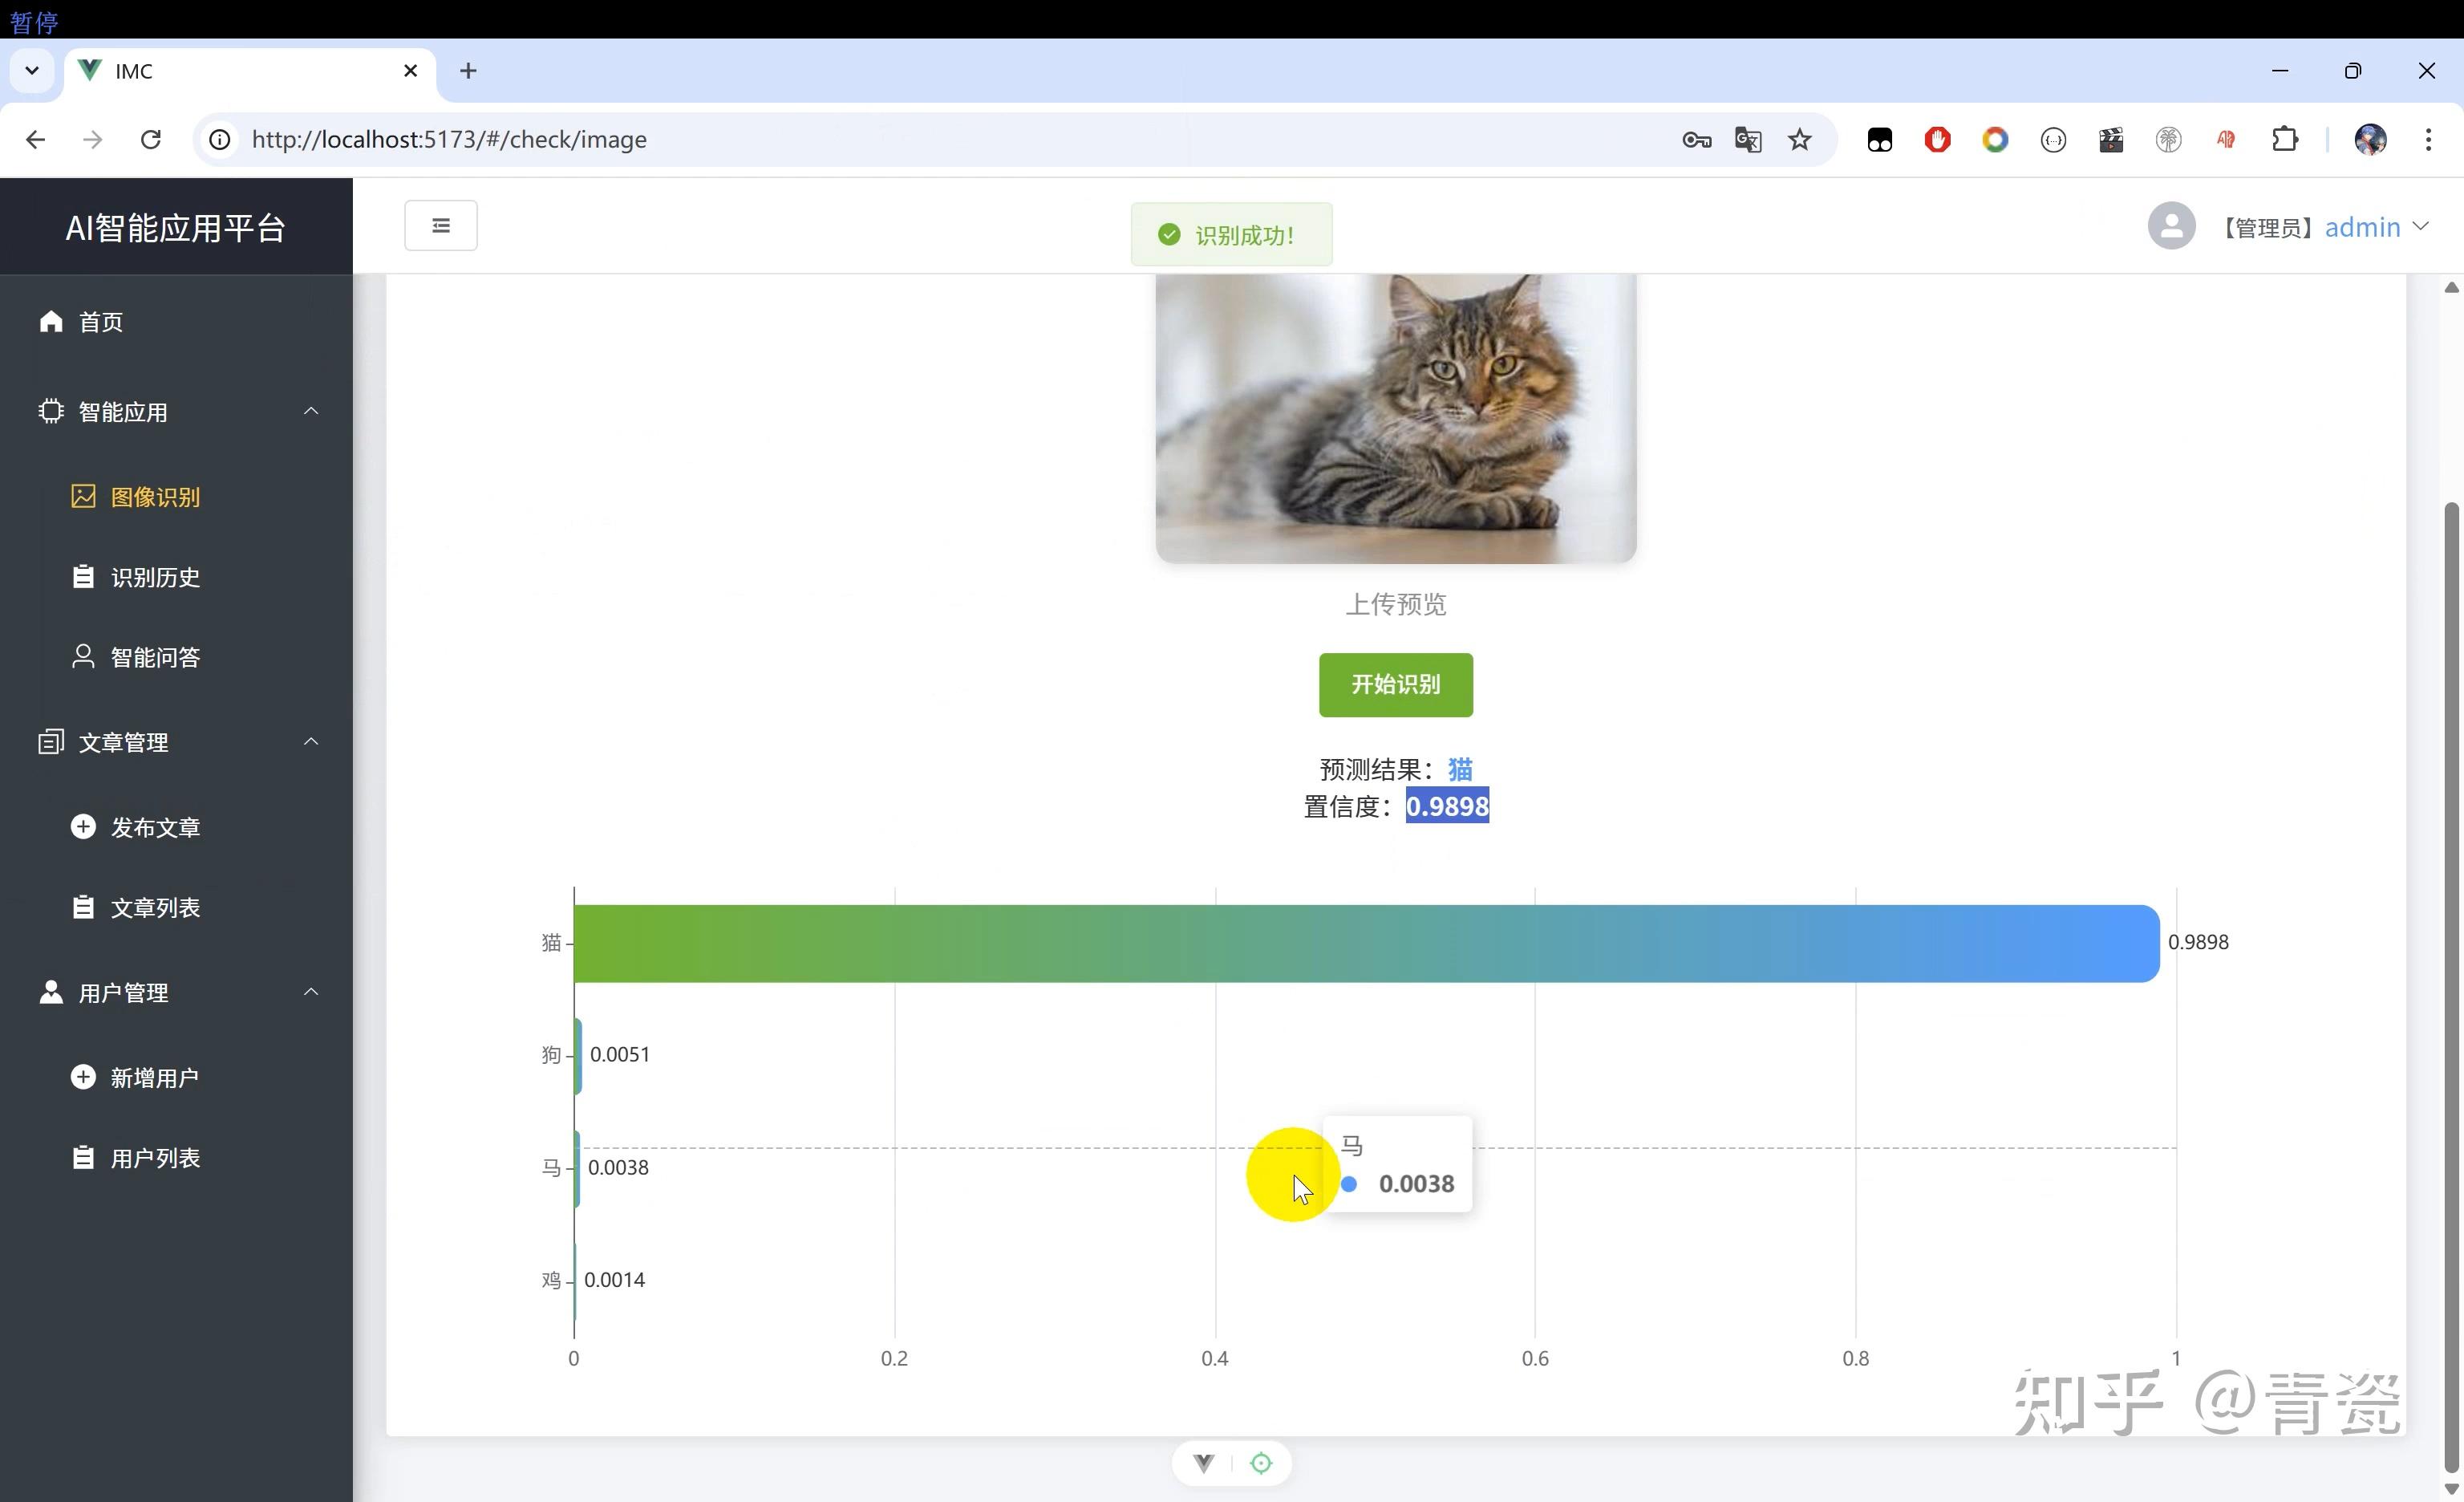Toggle the bookmark star in address bar
This screenshot has width=2464, height=1502.
coord(1798,139)
